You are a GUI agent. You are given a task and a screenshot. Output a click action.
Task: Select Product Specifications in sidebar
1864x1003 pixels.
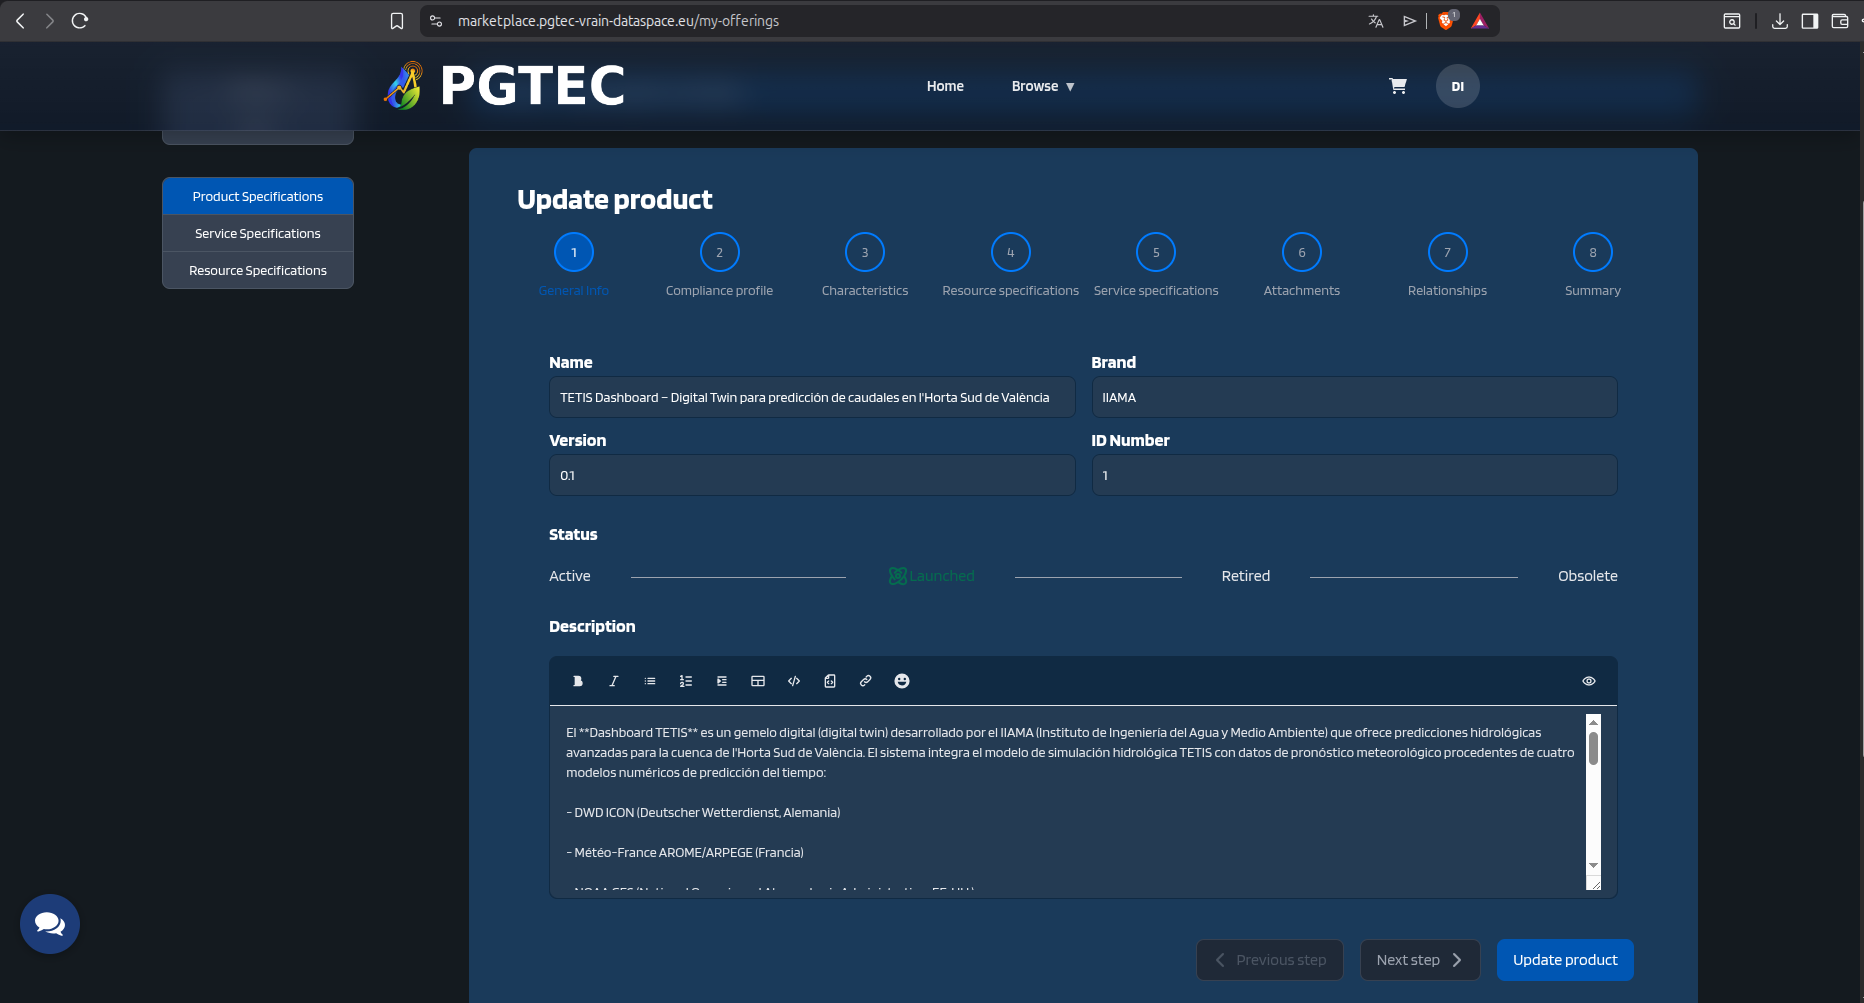[x=258, y=196]
